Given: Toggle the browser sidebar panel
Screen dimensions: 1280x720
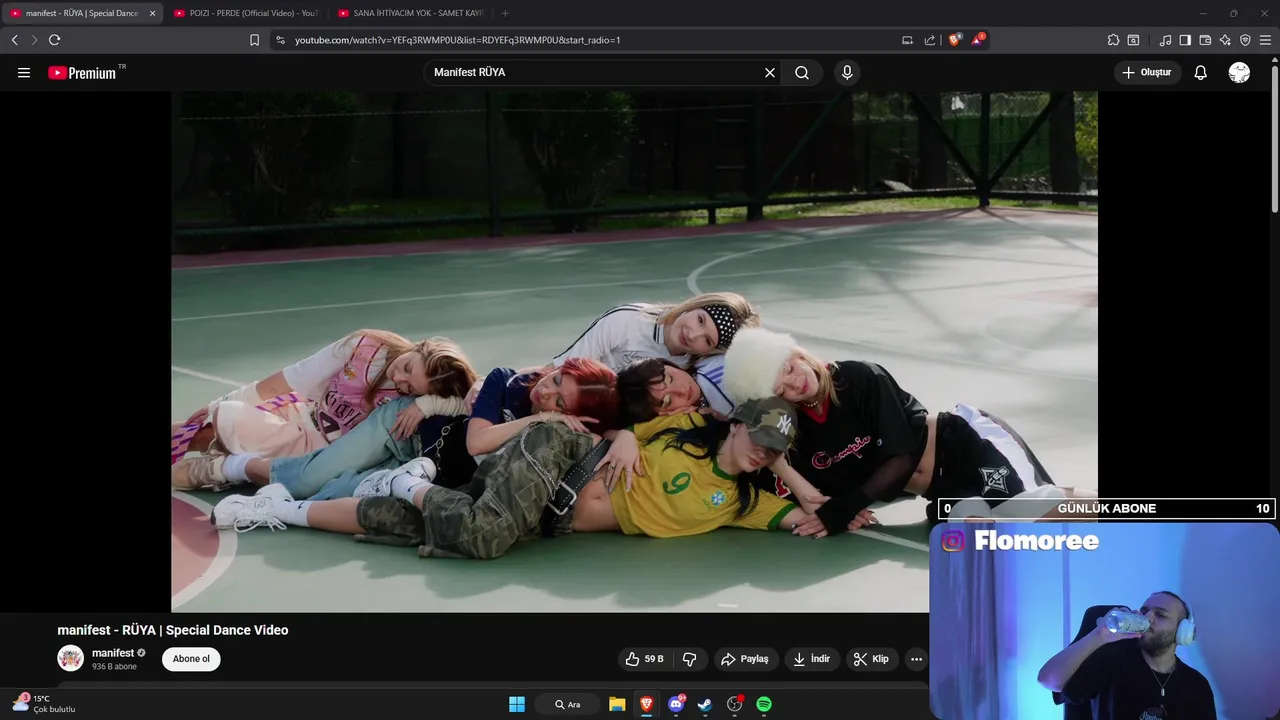Looking at the screenshot, I should click(x=1185, y=40).
